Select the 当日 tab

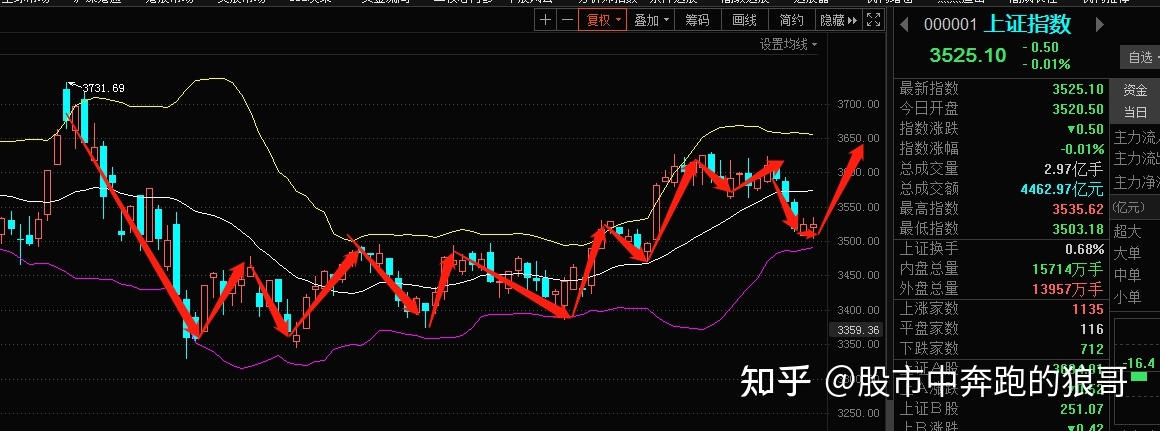1136,112
